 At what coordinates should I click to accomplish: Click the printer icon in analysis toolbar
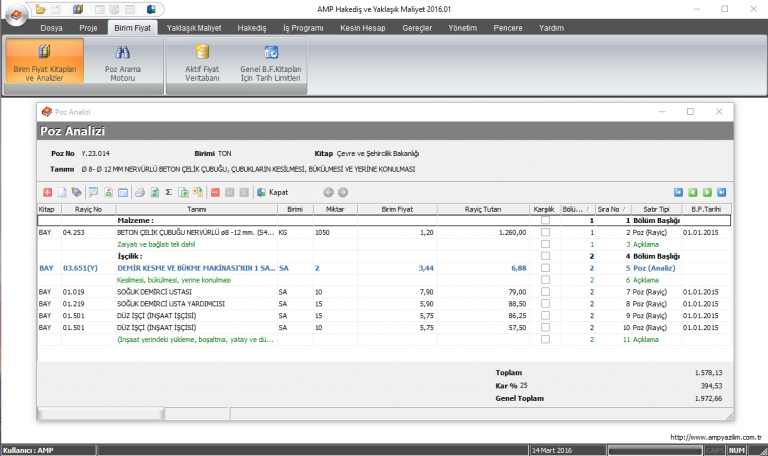click(x=140, y=191)
